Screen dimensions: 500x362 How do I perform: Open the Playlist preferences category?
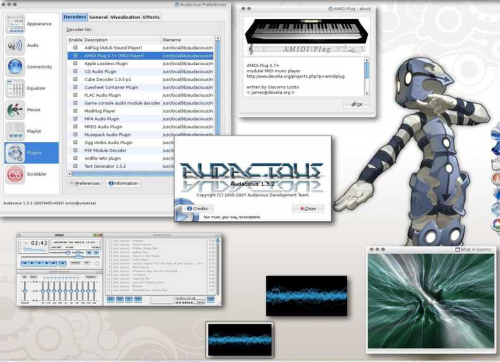coord(31,131)
